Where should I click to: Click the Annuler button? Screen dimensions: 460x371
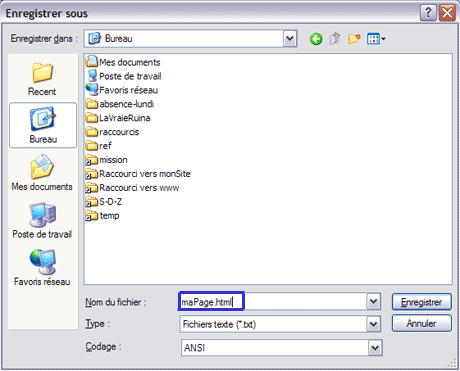(422, 323)
